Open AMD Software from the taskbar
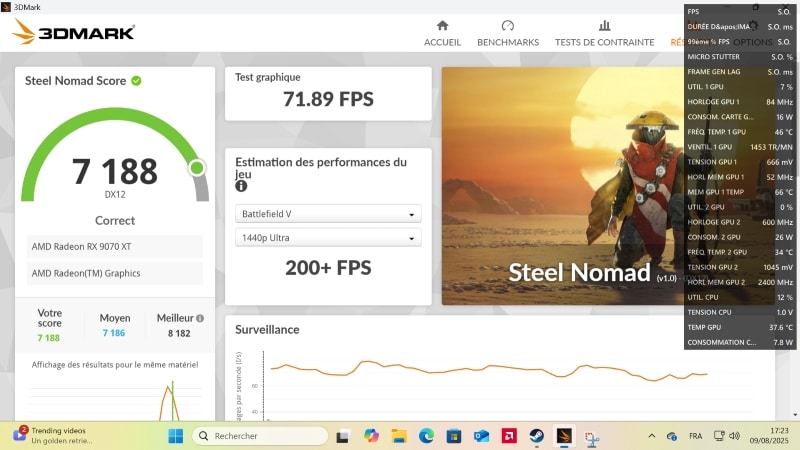The image size is (800, 450). (x=509, y=436)
